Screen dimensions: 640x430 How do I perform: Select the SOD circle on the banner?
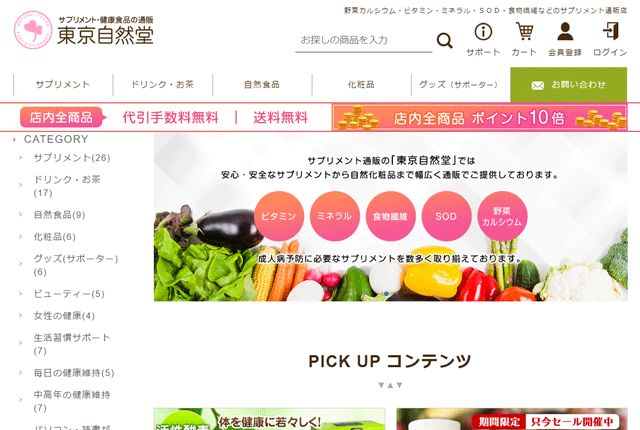(446, 216)
